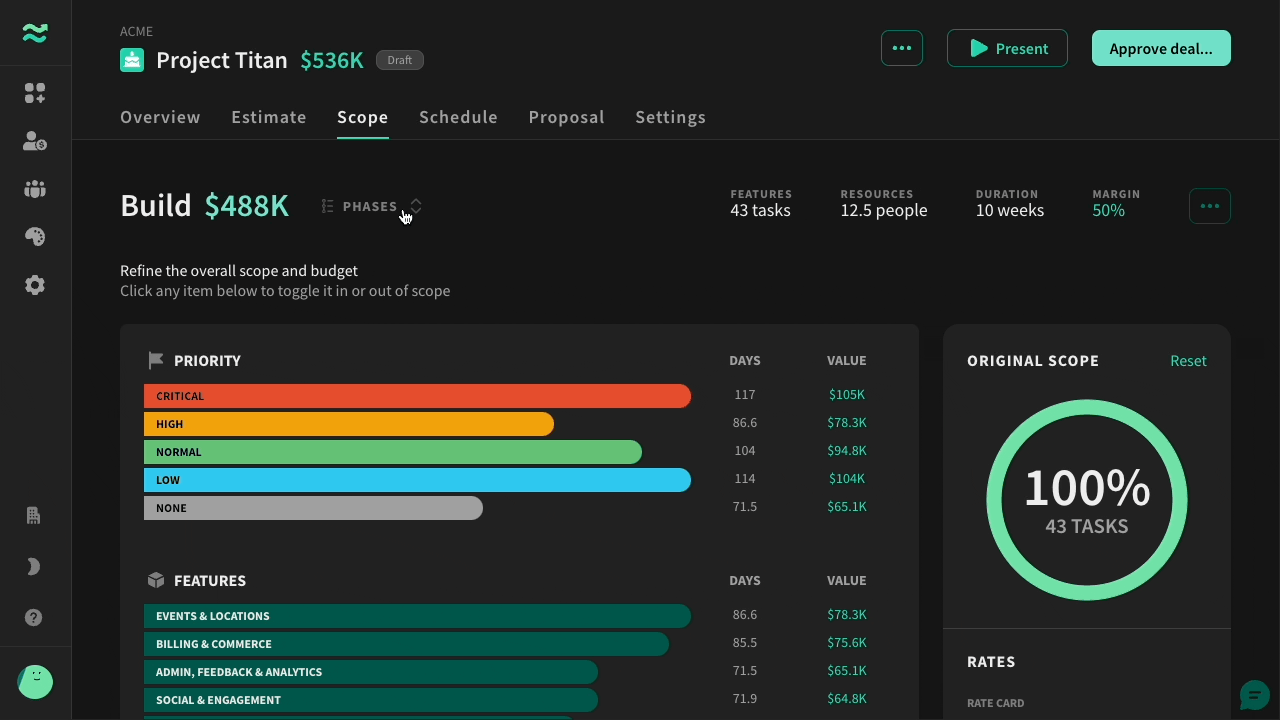The width and height of the screenshot is (1280, 720).
Task: Toggle dark mode moon icon
Action: click(33, 567)
